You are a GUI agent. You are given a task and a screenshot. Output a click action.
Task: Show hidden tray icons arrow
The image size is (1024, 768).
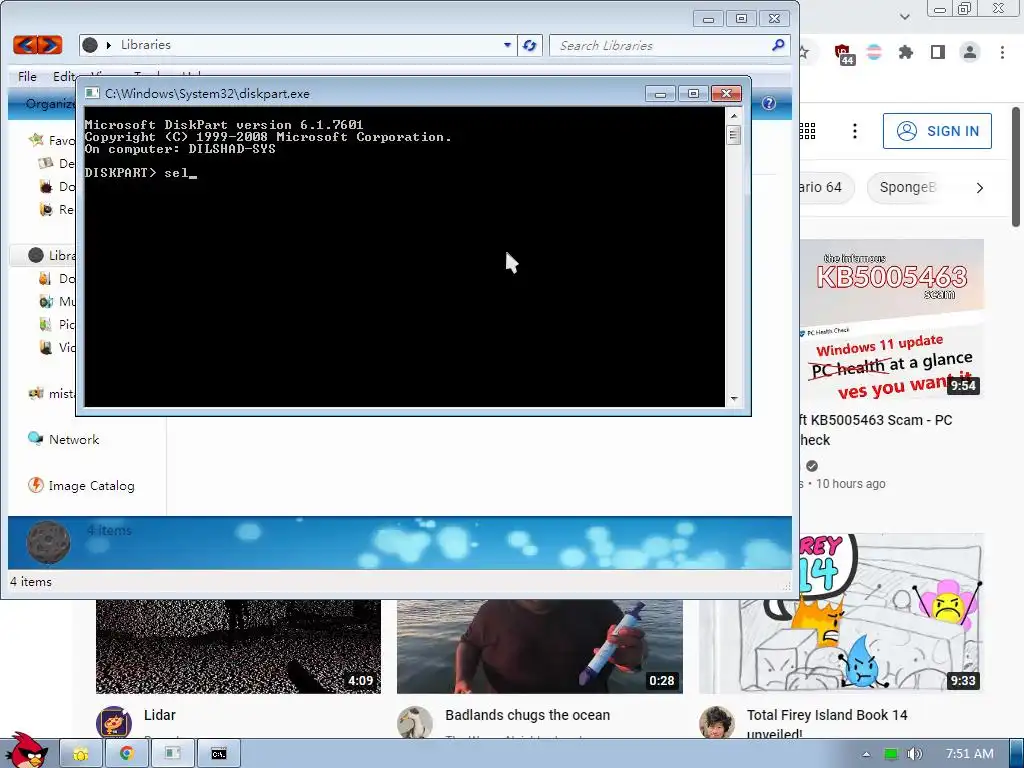866,754
